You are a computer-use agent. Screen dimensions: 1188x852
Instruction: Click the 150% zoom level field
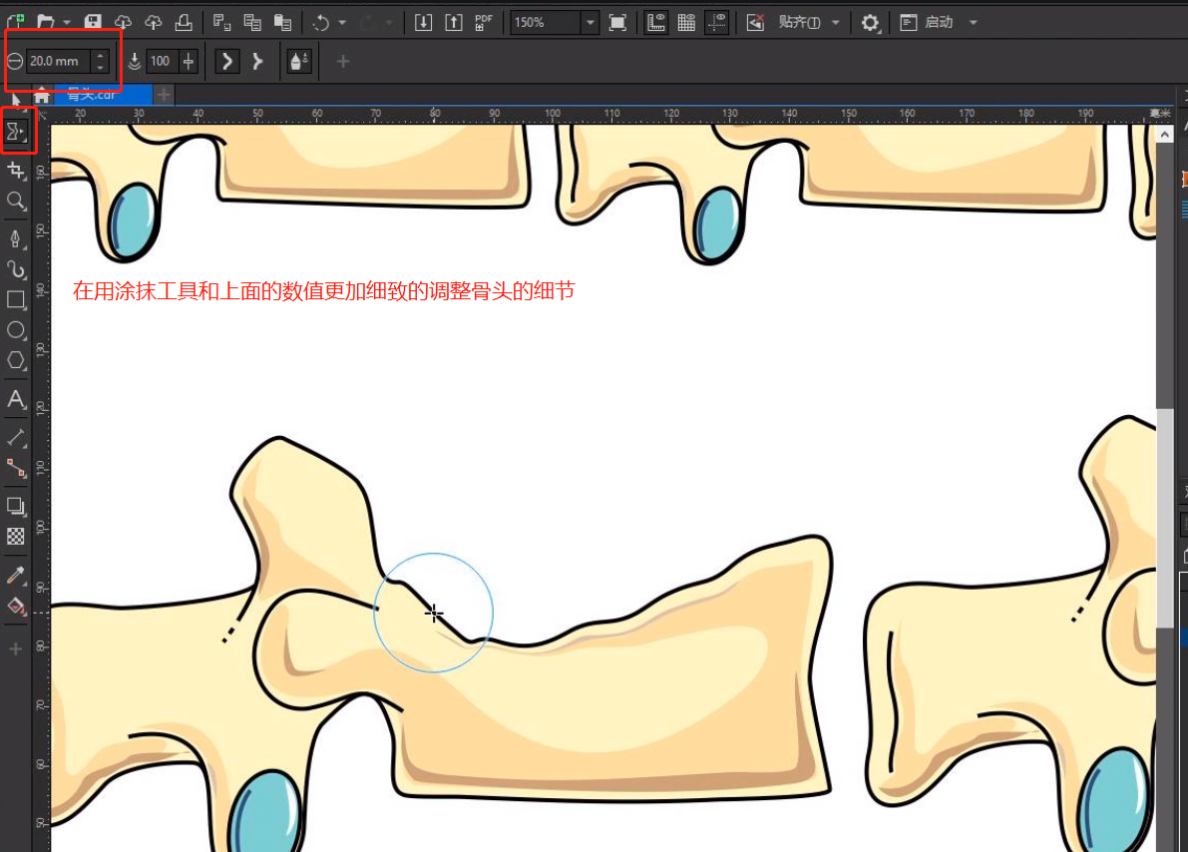pos(546,22)
